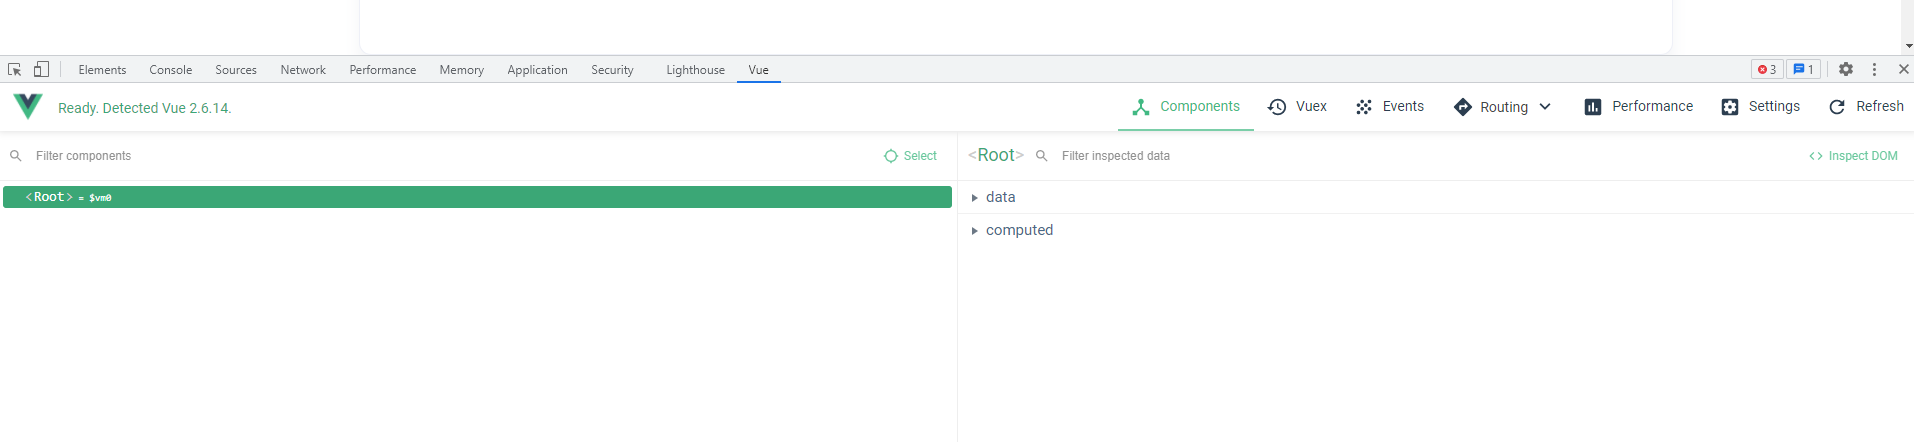Screen dimensions: 1914x442
Task: Click the Inspect DOM link
Action: pyautogui.click(x=1853, y=156)
